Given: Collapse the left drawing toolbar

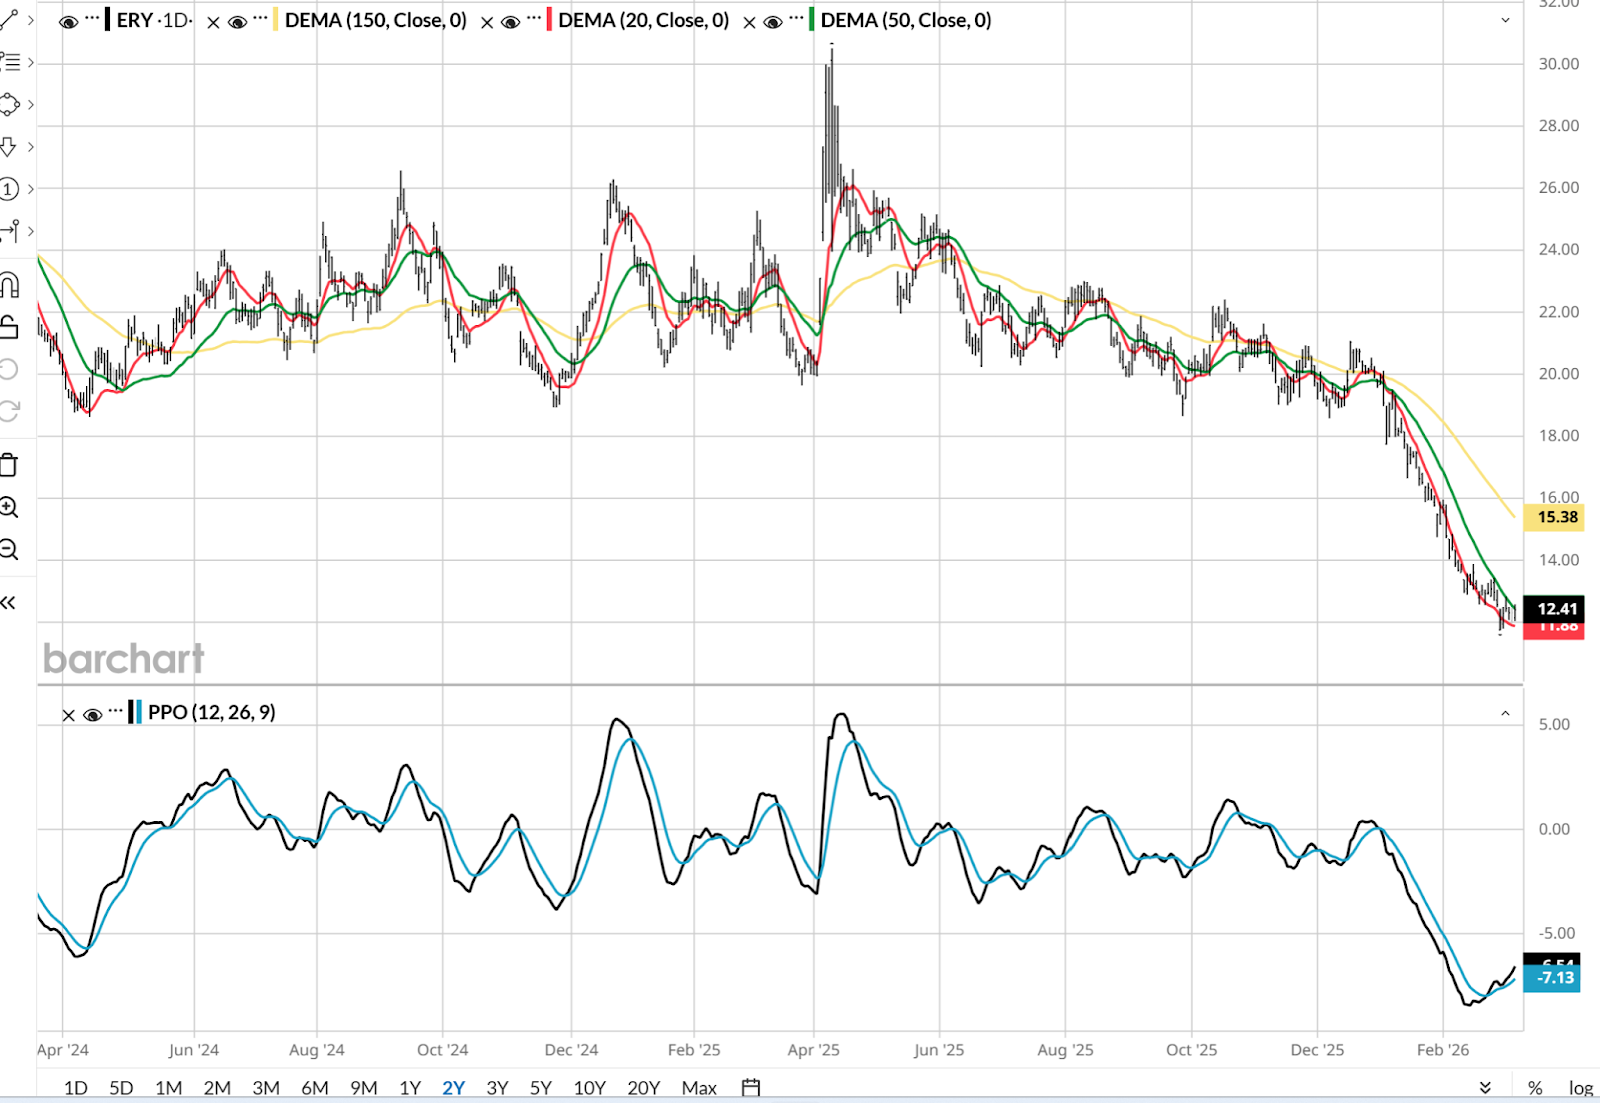Looking at the screenshot, I should pos(9,602).
